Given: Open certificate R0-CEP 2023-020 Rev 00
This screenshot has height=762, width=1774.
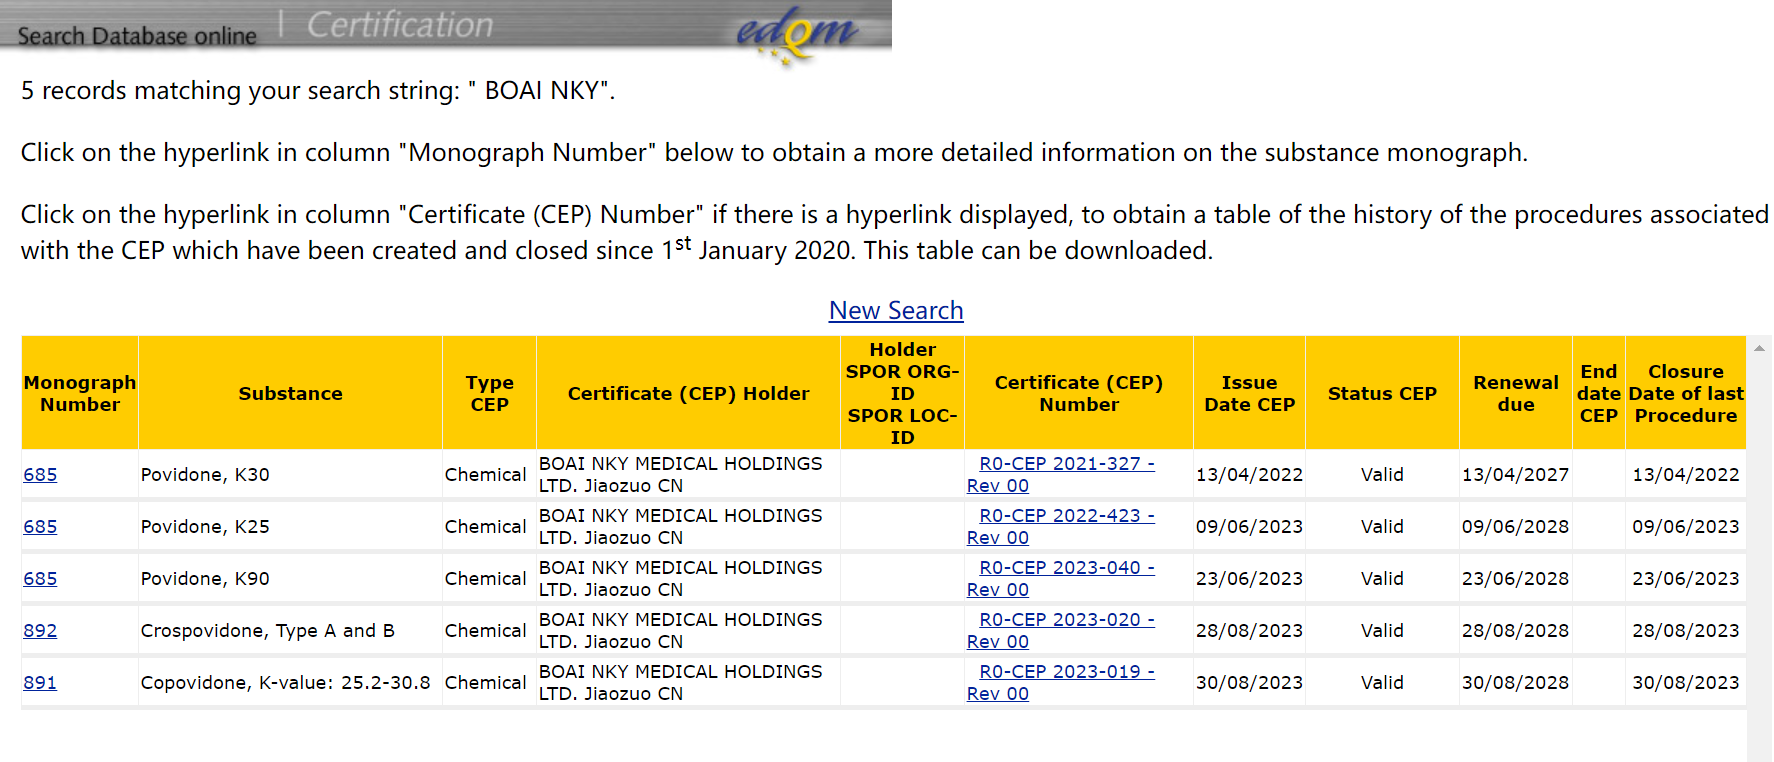Looking at the screenshot, I should (x=1066, y=620).
